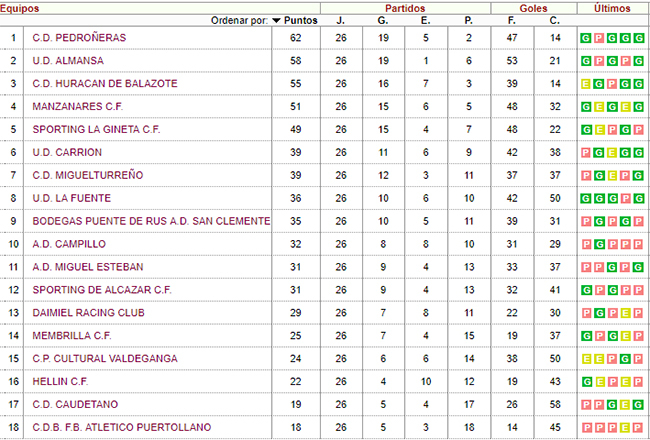Sort teams by G. wins column
The width and height of the screenshot is (650, 440).
[383, 21]
